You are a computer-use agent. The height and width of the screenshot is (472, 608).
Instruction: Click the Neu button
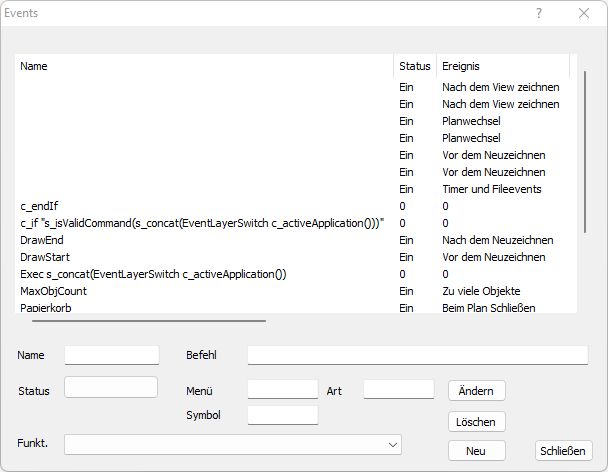pyautogui.click(x=476, y=451)
